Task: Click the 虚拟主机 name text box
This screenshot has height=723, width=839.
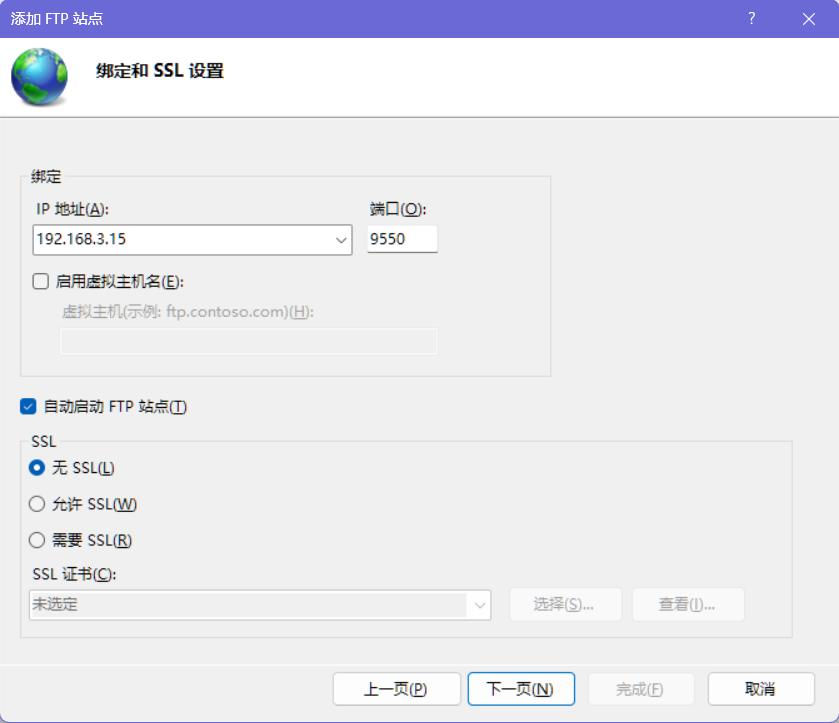Action: point(249,341)
